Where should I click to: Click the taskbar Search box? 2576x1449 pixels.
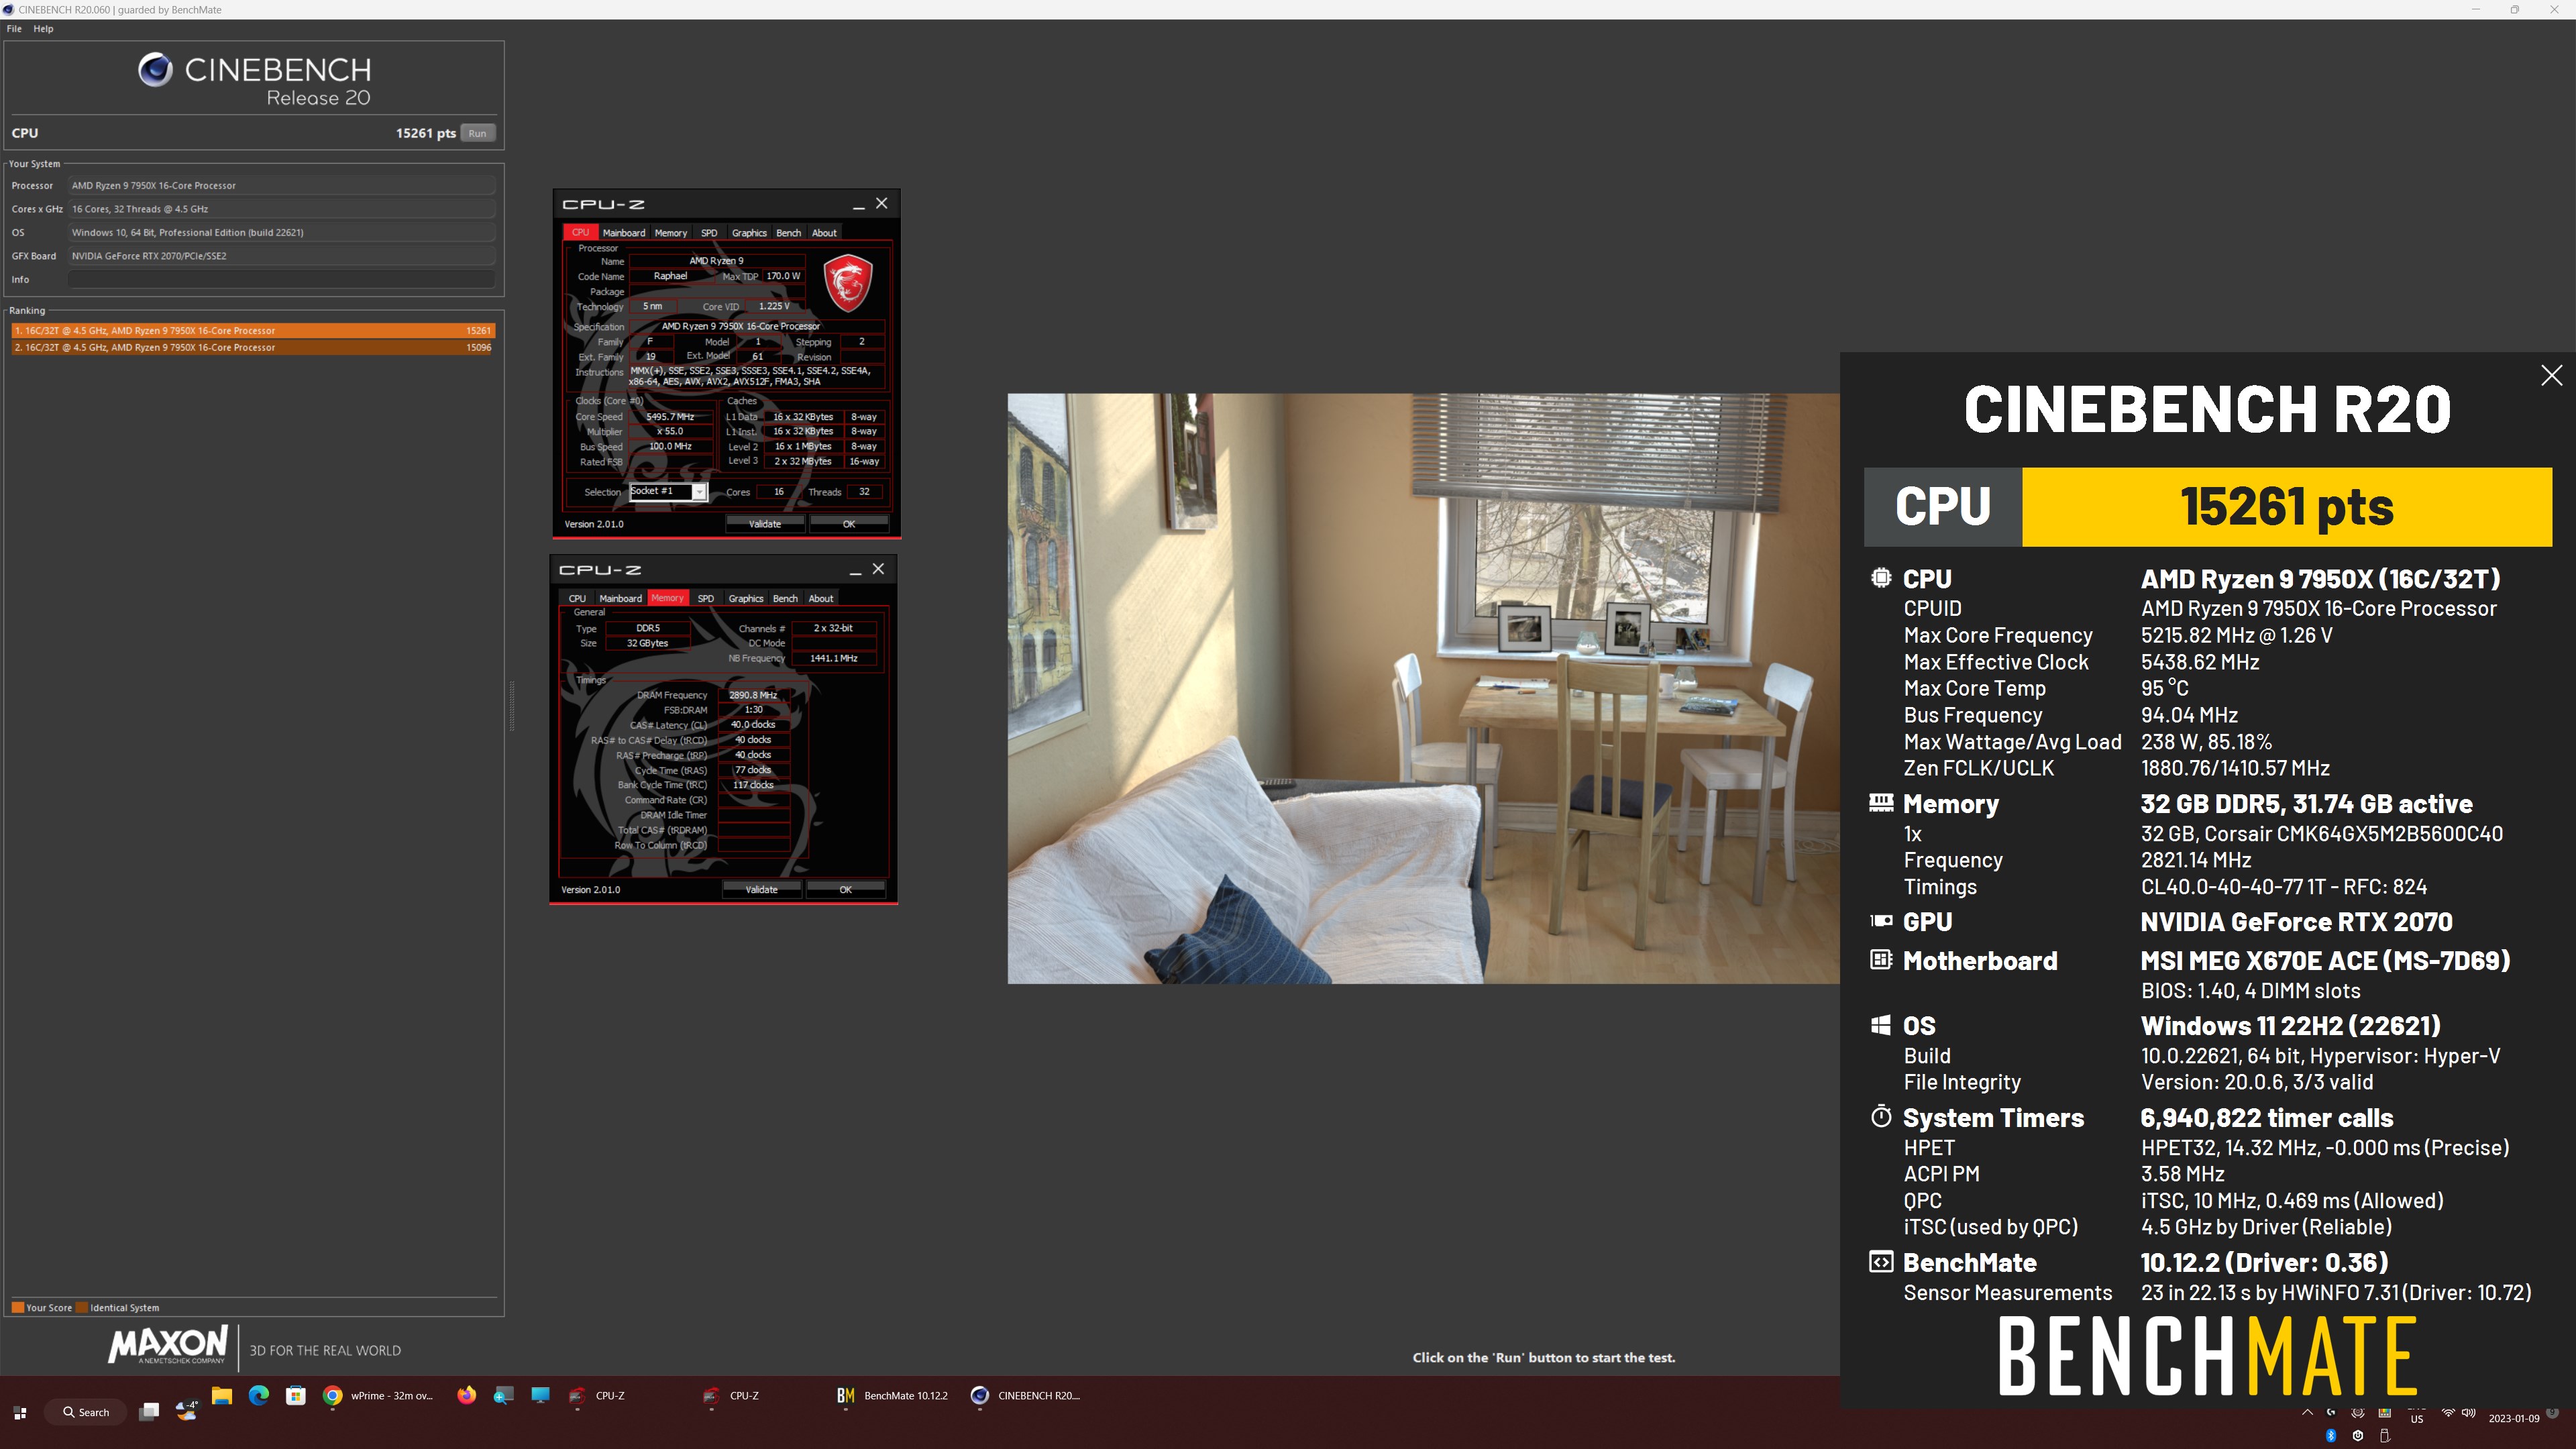coord(85,1412)
